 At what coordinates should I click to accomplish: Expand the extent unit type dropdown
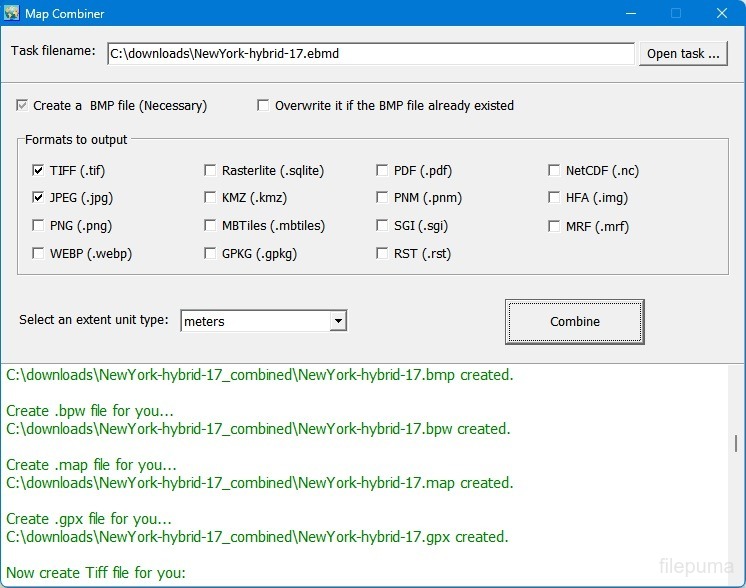coord(338,321)
